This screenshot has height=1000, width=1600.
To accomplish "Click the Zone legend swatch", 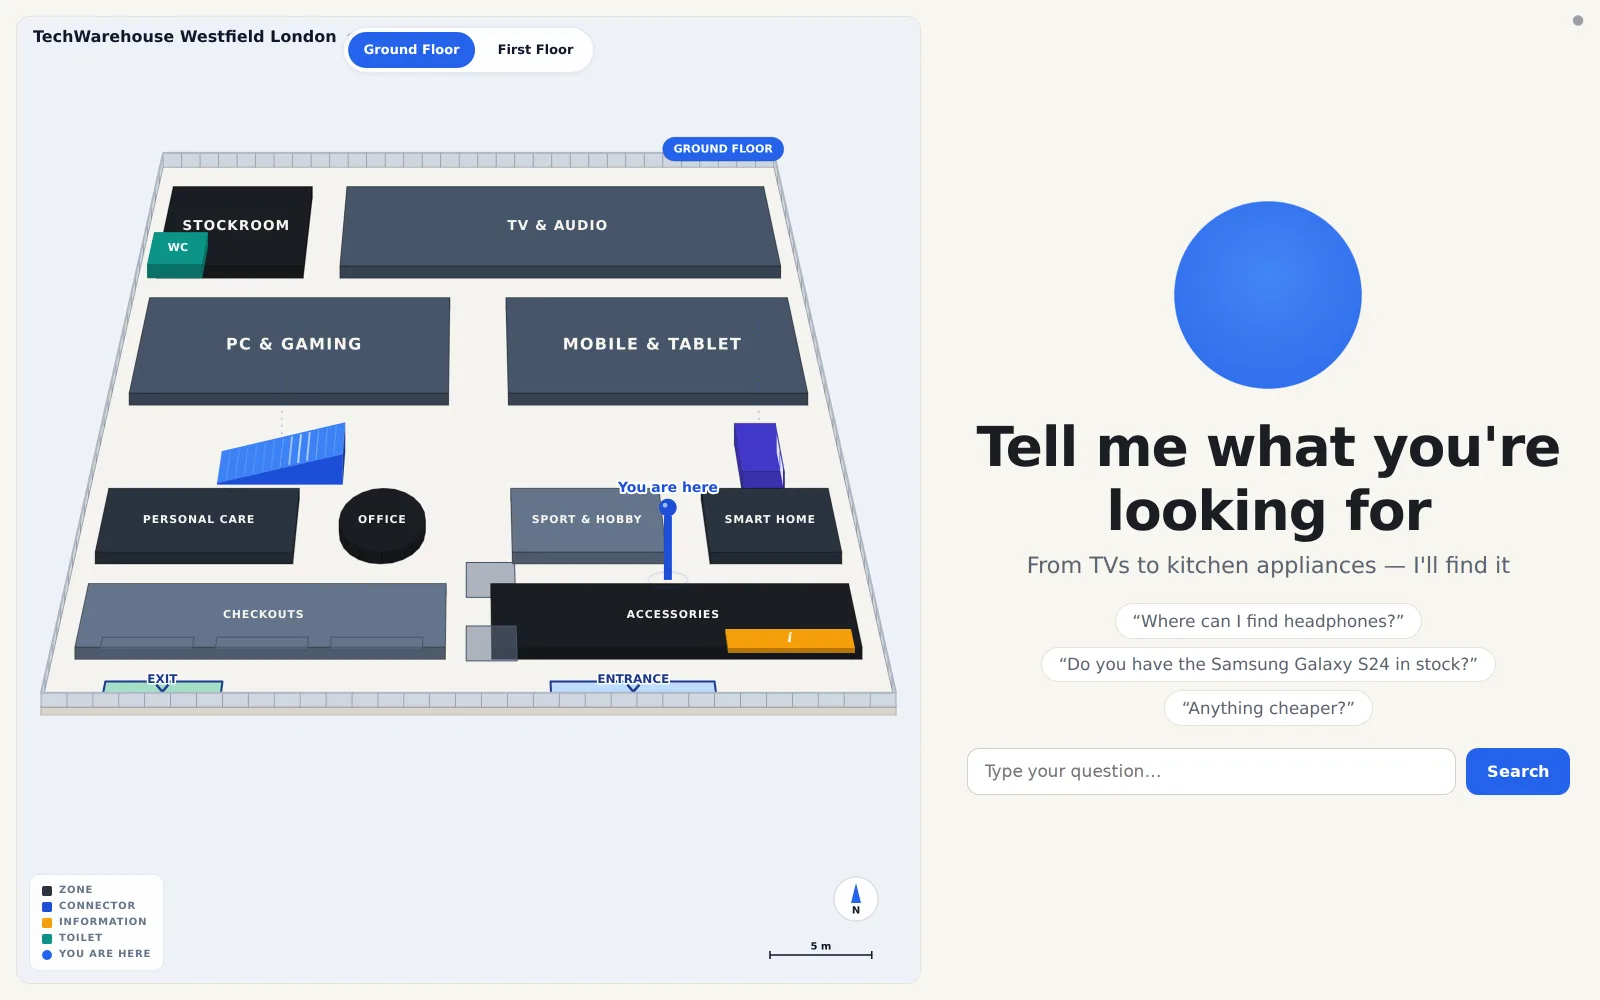I will (47, 890).
